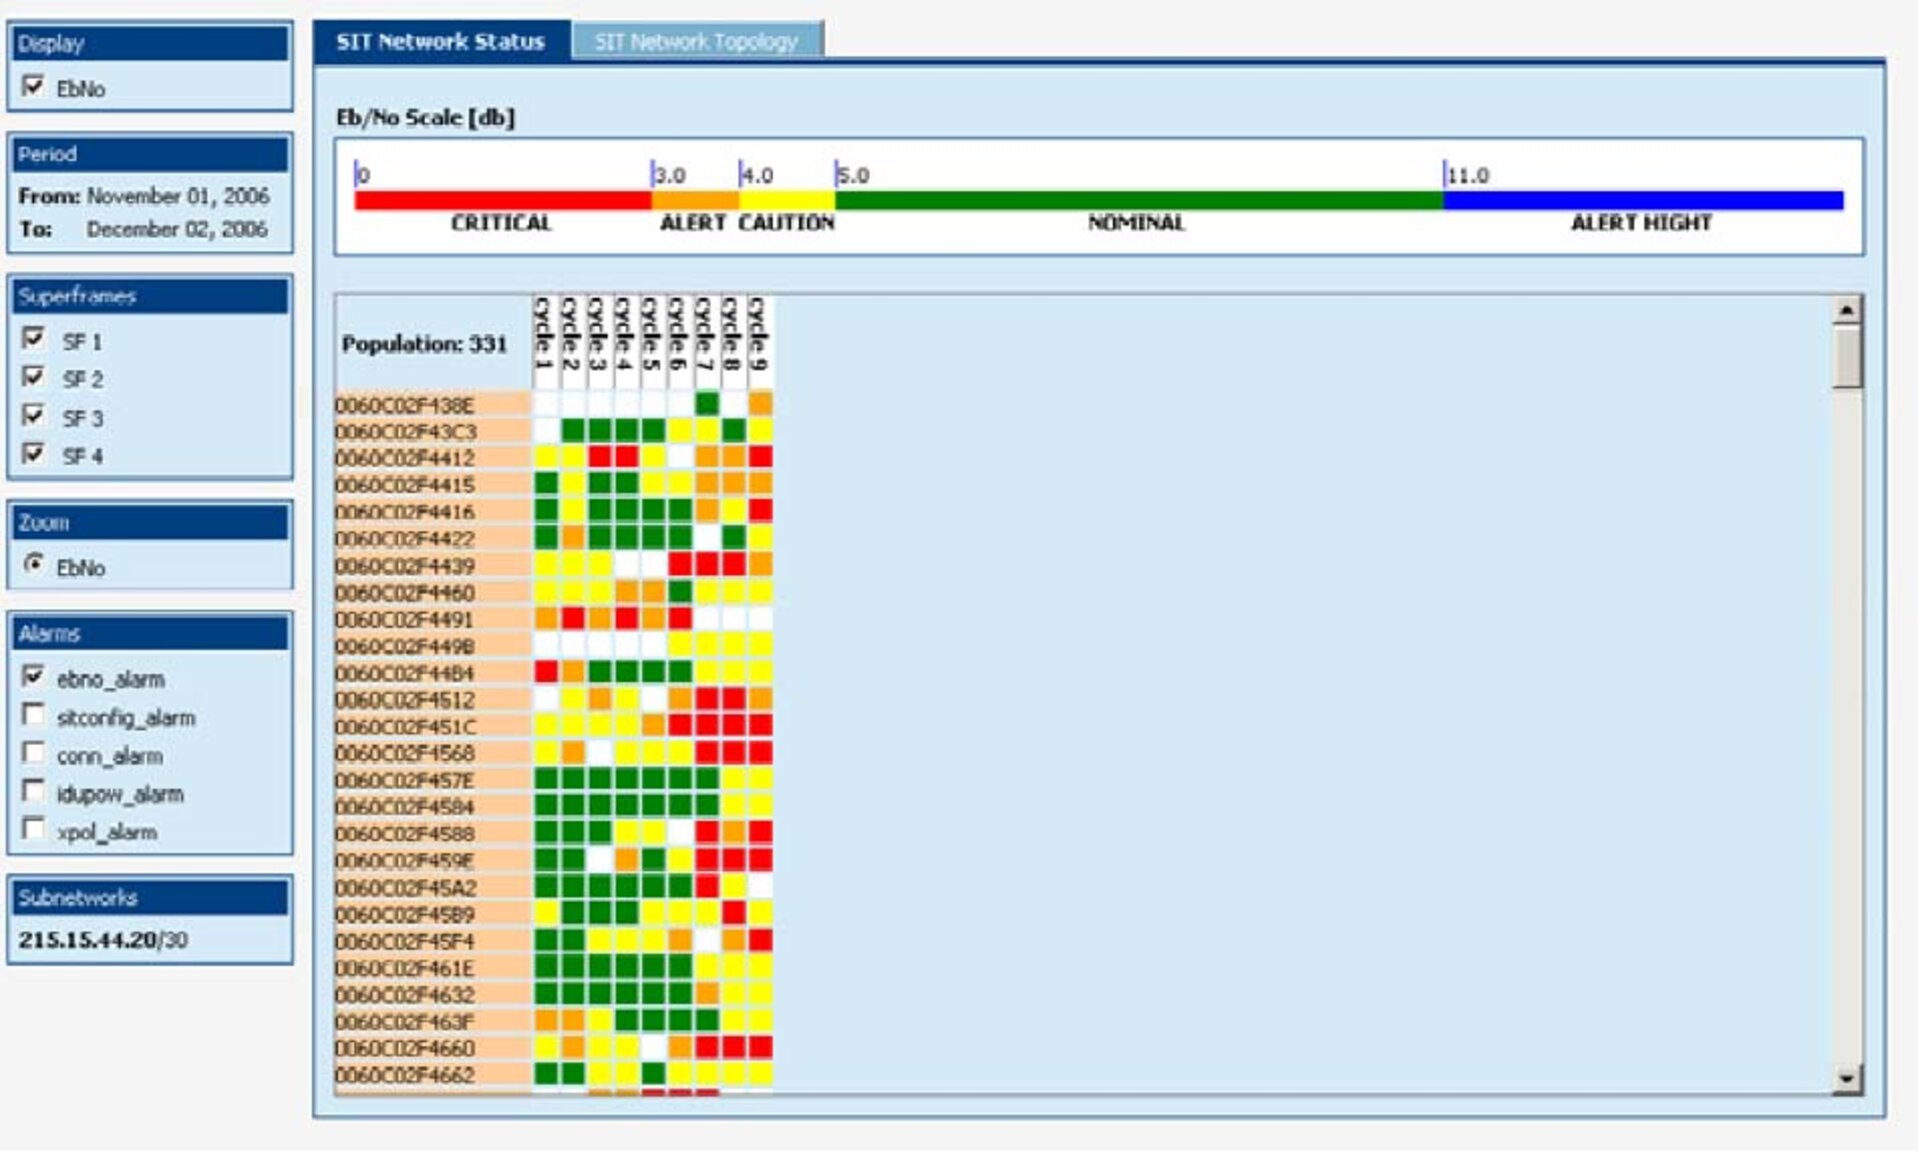This screenshot has width=1920, height=1153.
Task: Select terminal row 0060C02F449B
Action: coord(432,646)
